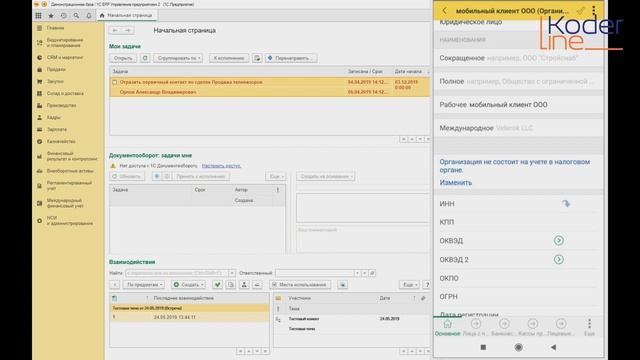Open Продажи section in sidebar
This screenshot has height=360, width=640.
pyautogui.click(x=56, y=69)
